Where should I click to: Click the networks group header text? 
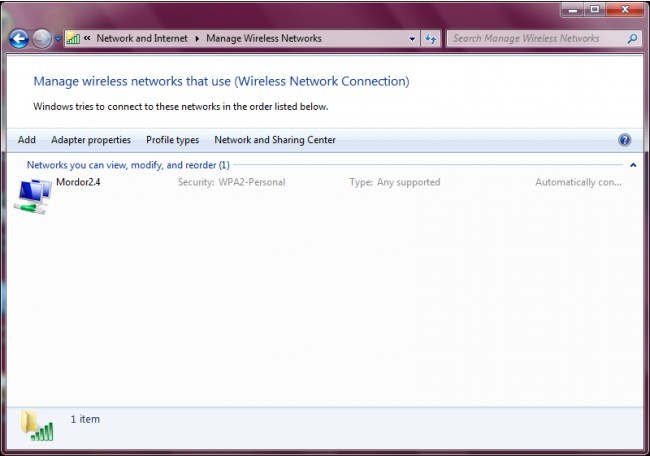tap(128, 165)
